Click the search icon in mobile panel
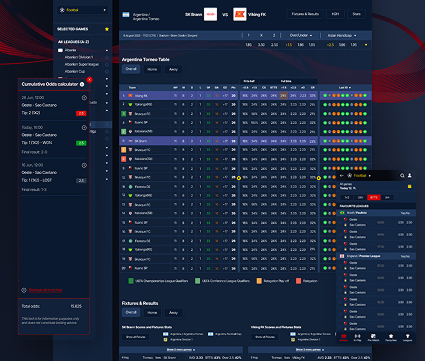Screen dimensions: 425x361 point(402,175)
